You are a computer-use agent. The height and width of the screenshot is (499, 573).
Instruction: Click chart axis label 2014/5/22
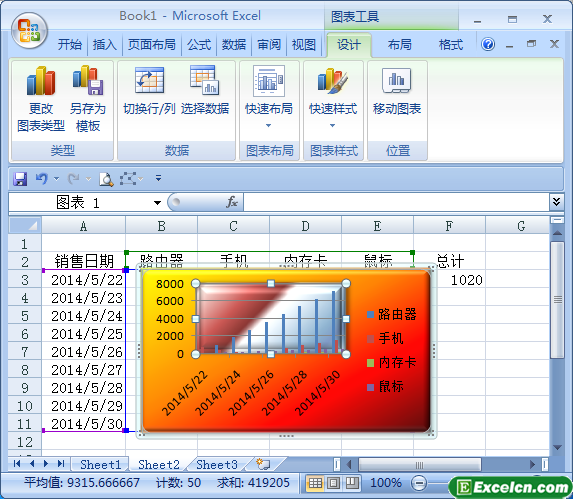(185, 393)
